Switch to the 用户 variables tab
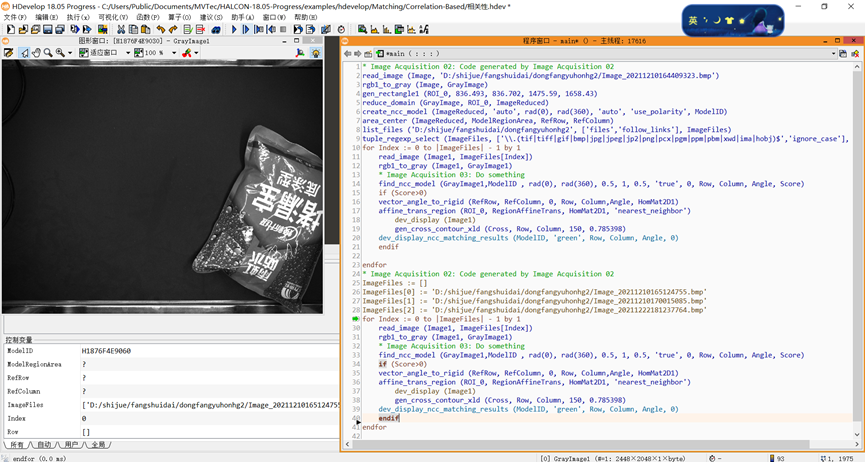This screenshot has width=865, height=462. point(71,445)
